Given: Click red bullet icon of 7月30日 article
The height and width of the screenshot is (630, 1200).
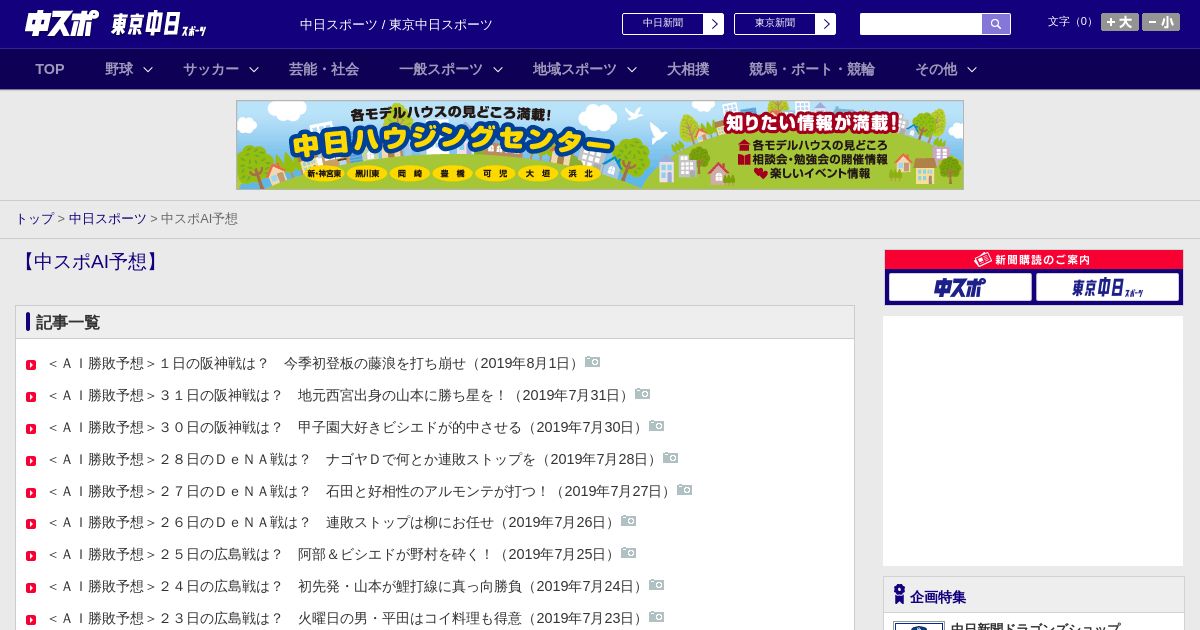Looking at the screenshot, I should tap(31, 429).
